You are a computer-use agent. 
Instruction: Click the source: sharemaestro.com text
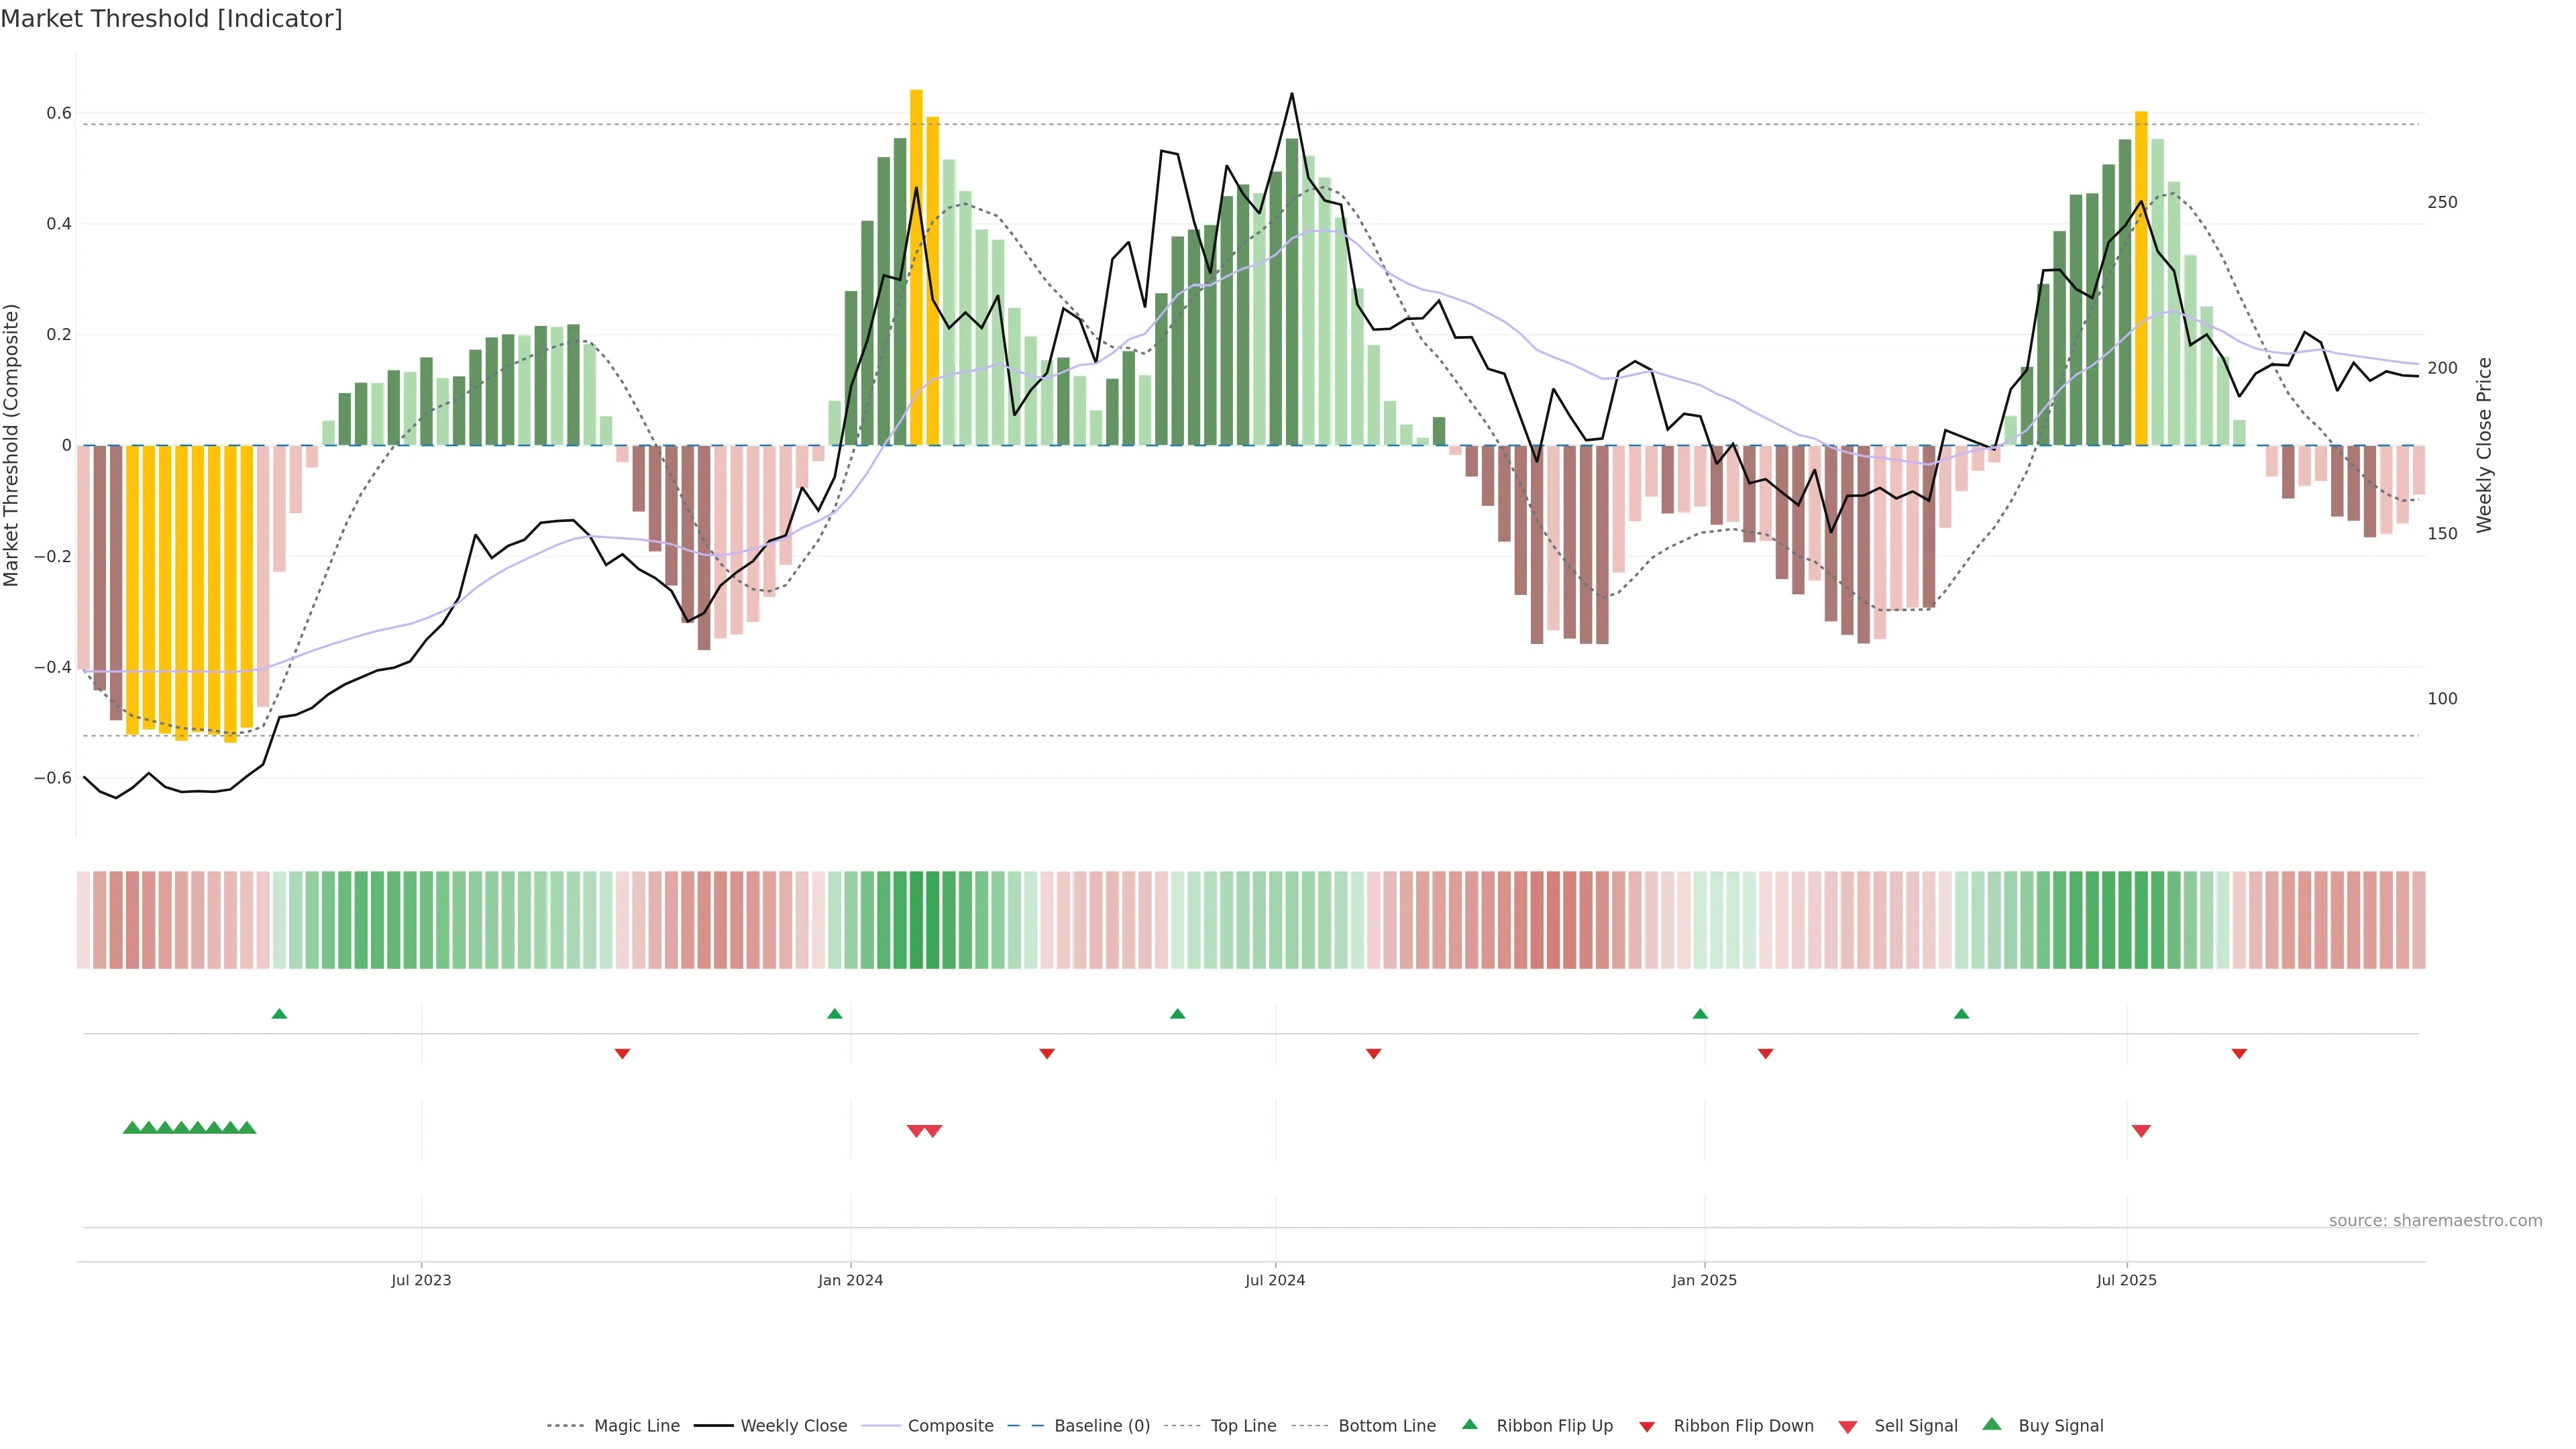pyautogui.click(x=2435, y=1221)
